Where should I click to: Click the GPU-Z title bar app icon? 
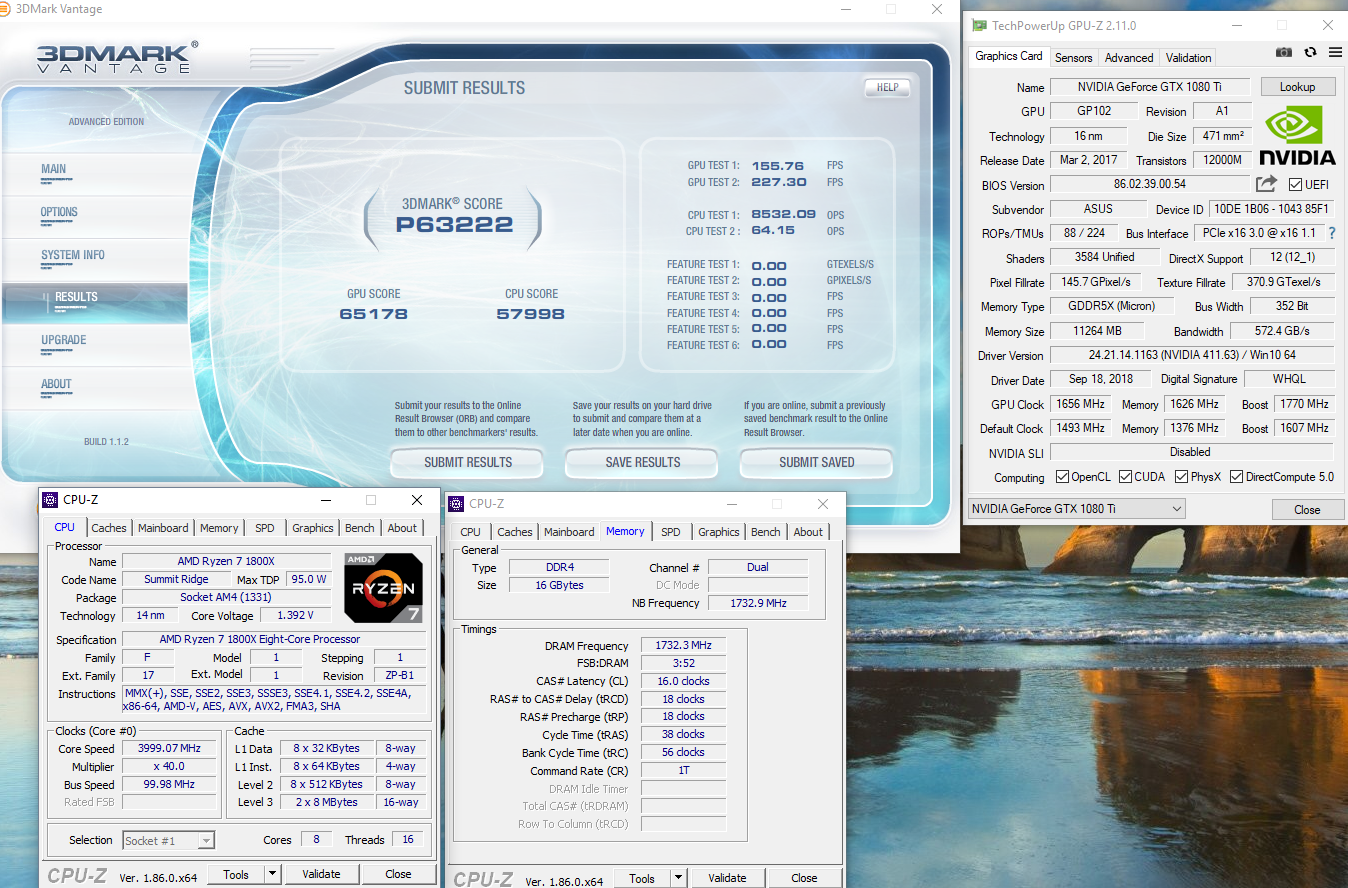979,26
